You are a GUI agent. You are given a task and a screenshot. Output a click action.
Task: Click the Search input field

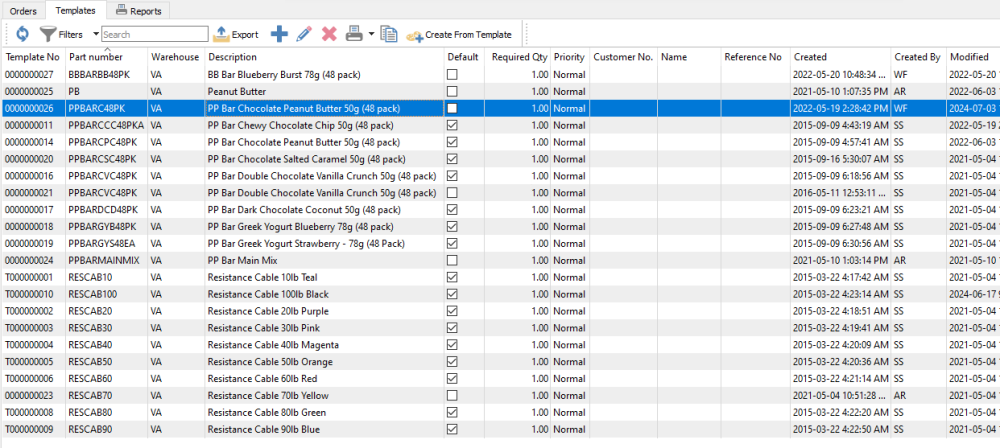point(155,34)
